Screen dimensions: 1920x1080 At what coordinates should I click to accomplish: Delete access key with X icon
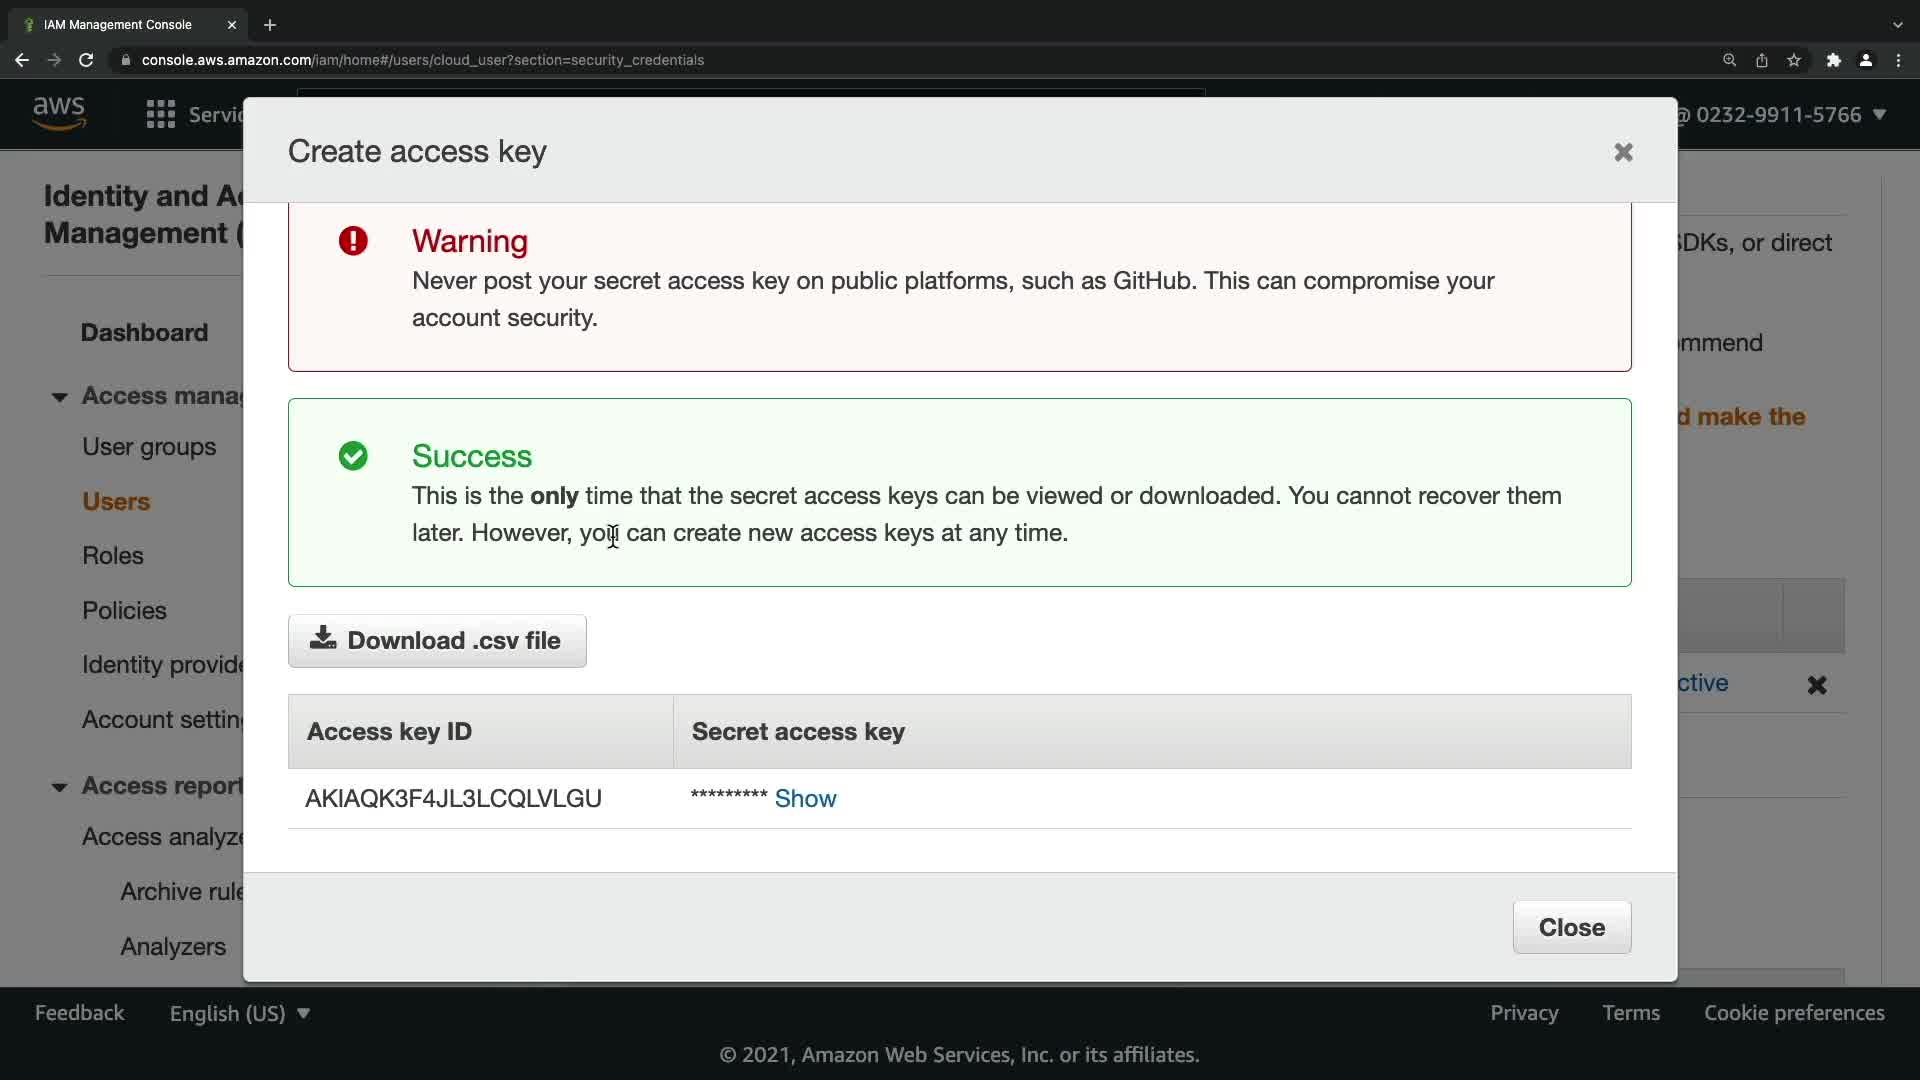pyautogui.click(x=1817, y=685)
